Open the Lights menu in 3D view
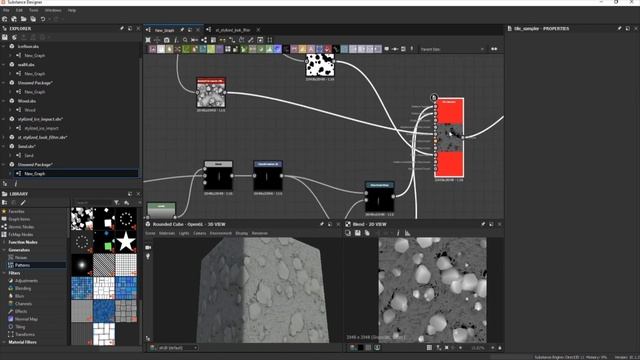 [x=184, y=233]
